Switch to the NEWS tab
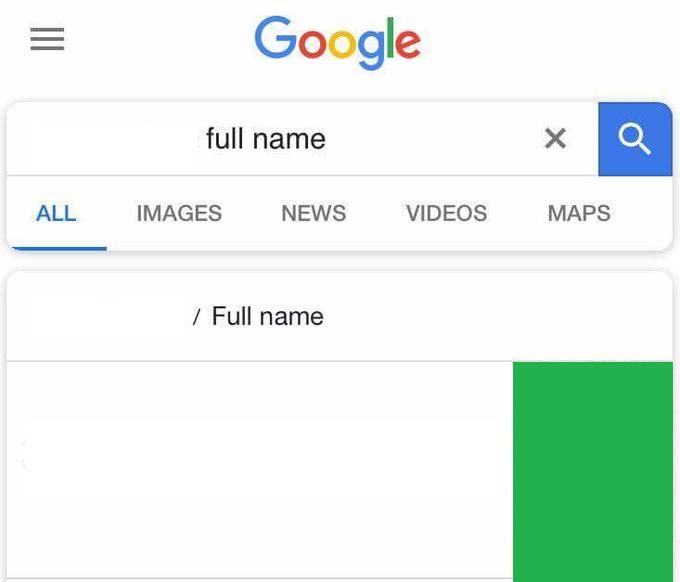 coord(314,213)
